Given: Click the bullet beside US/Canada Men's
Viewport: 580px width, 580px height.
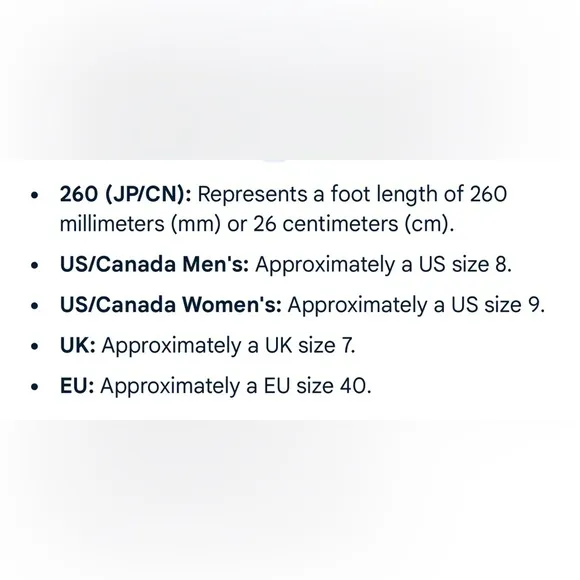Looking at the screenshot, I should pos(35,265).
